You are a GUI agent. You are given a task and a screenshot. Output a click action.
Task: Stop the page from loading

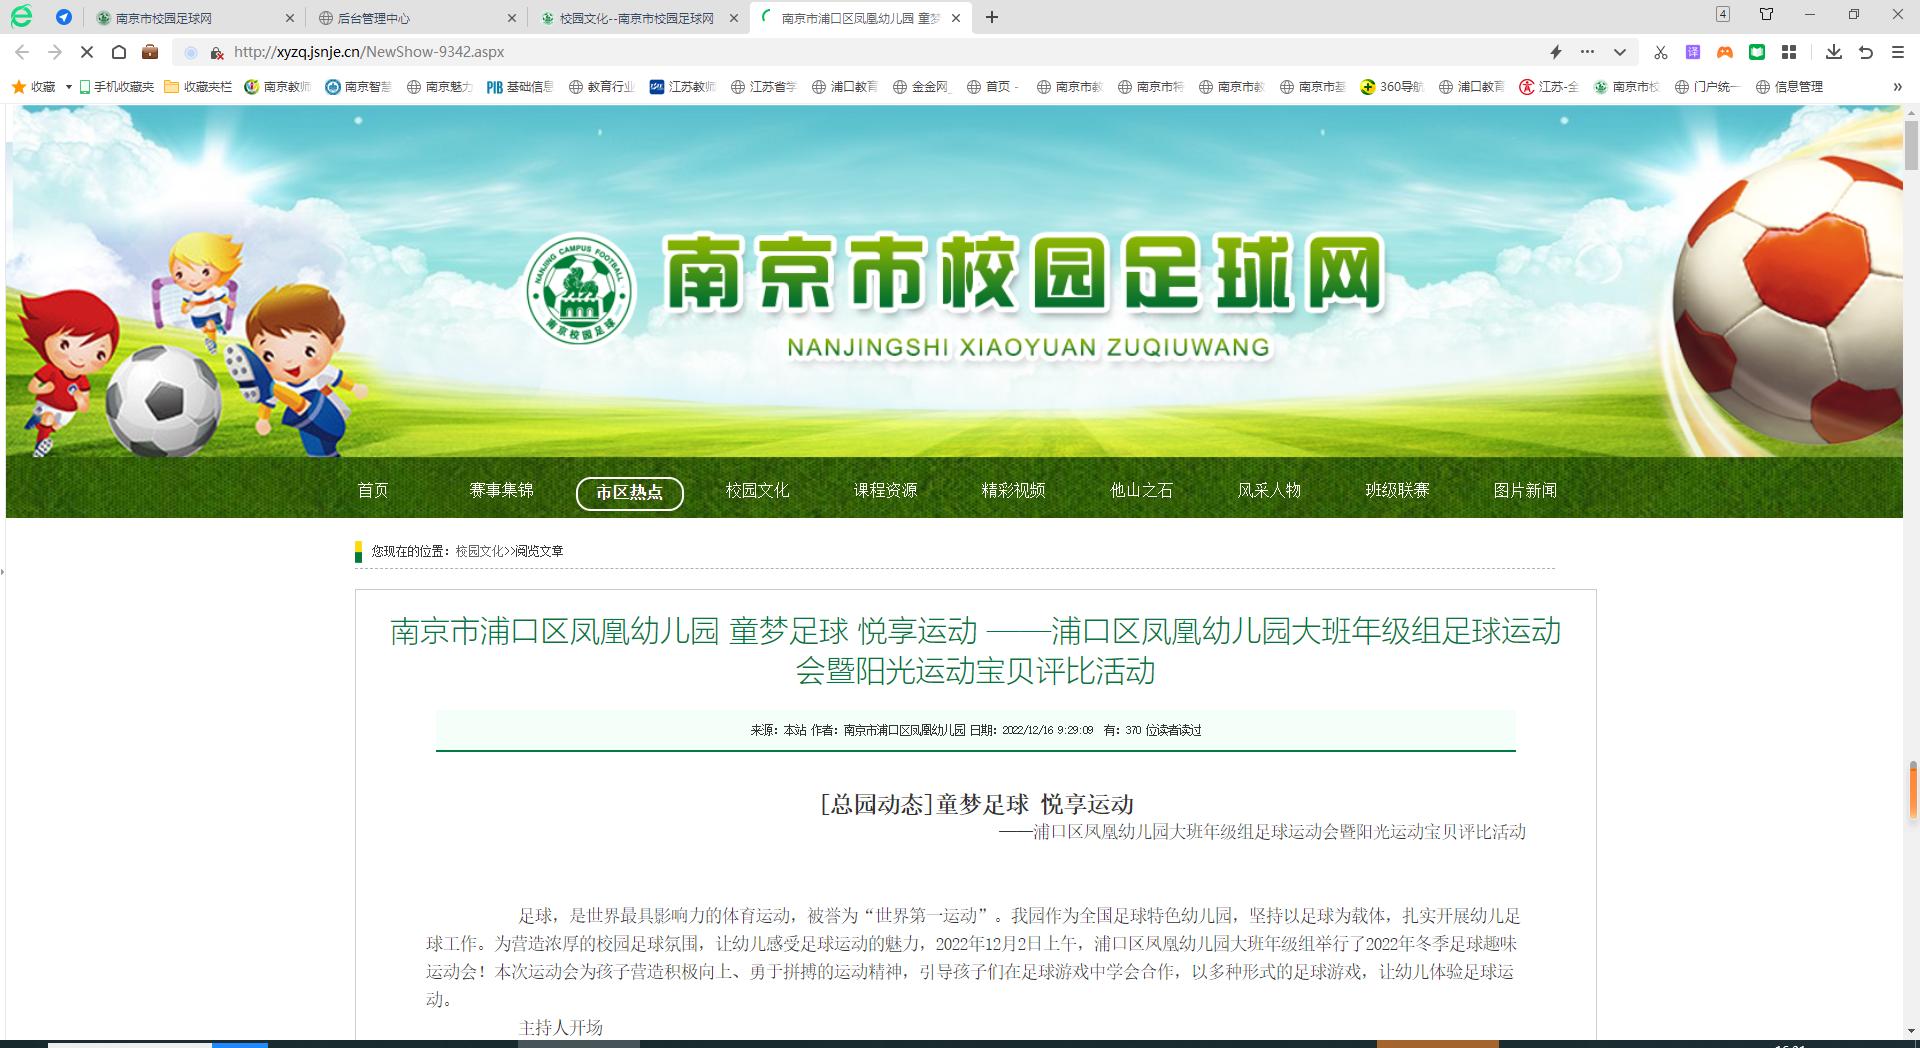coord(87,52)
